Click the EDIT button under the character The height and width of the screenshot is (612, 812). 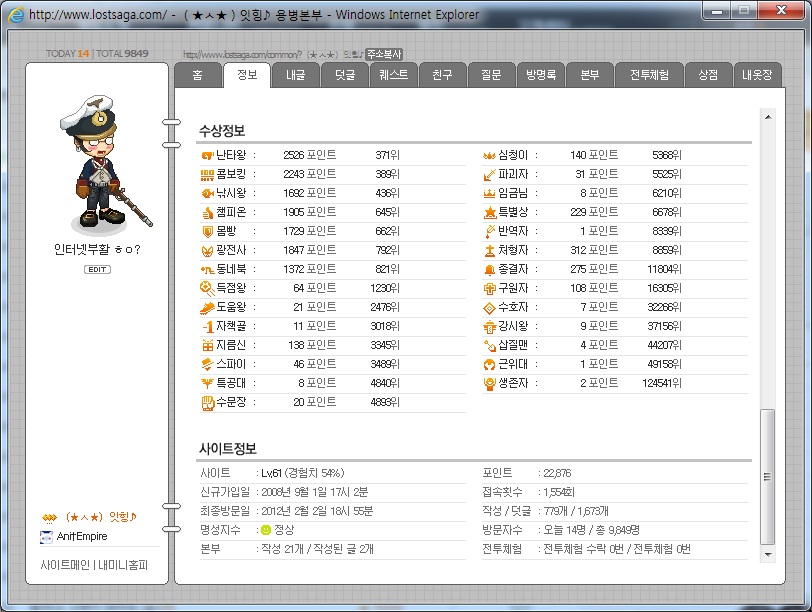click(x=97, y=269)
